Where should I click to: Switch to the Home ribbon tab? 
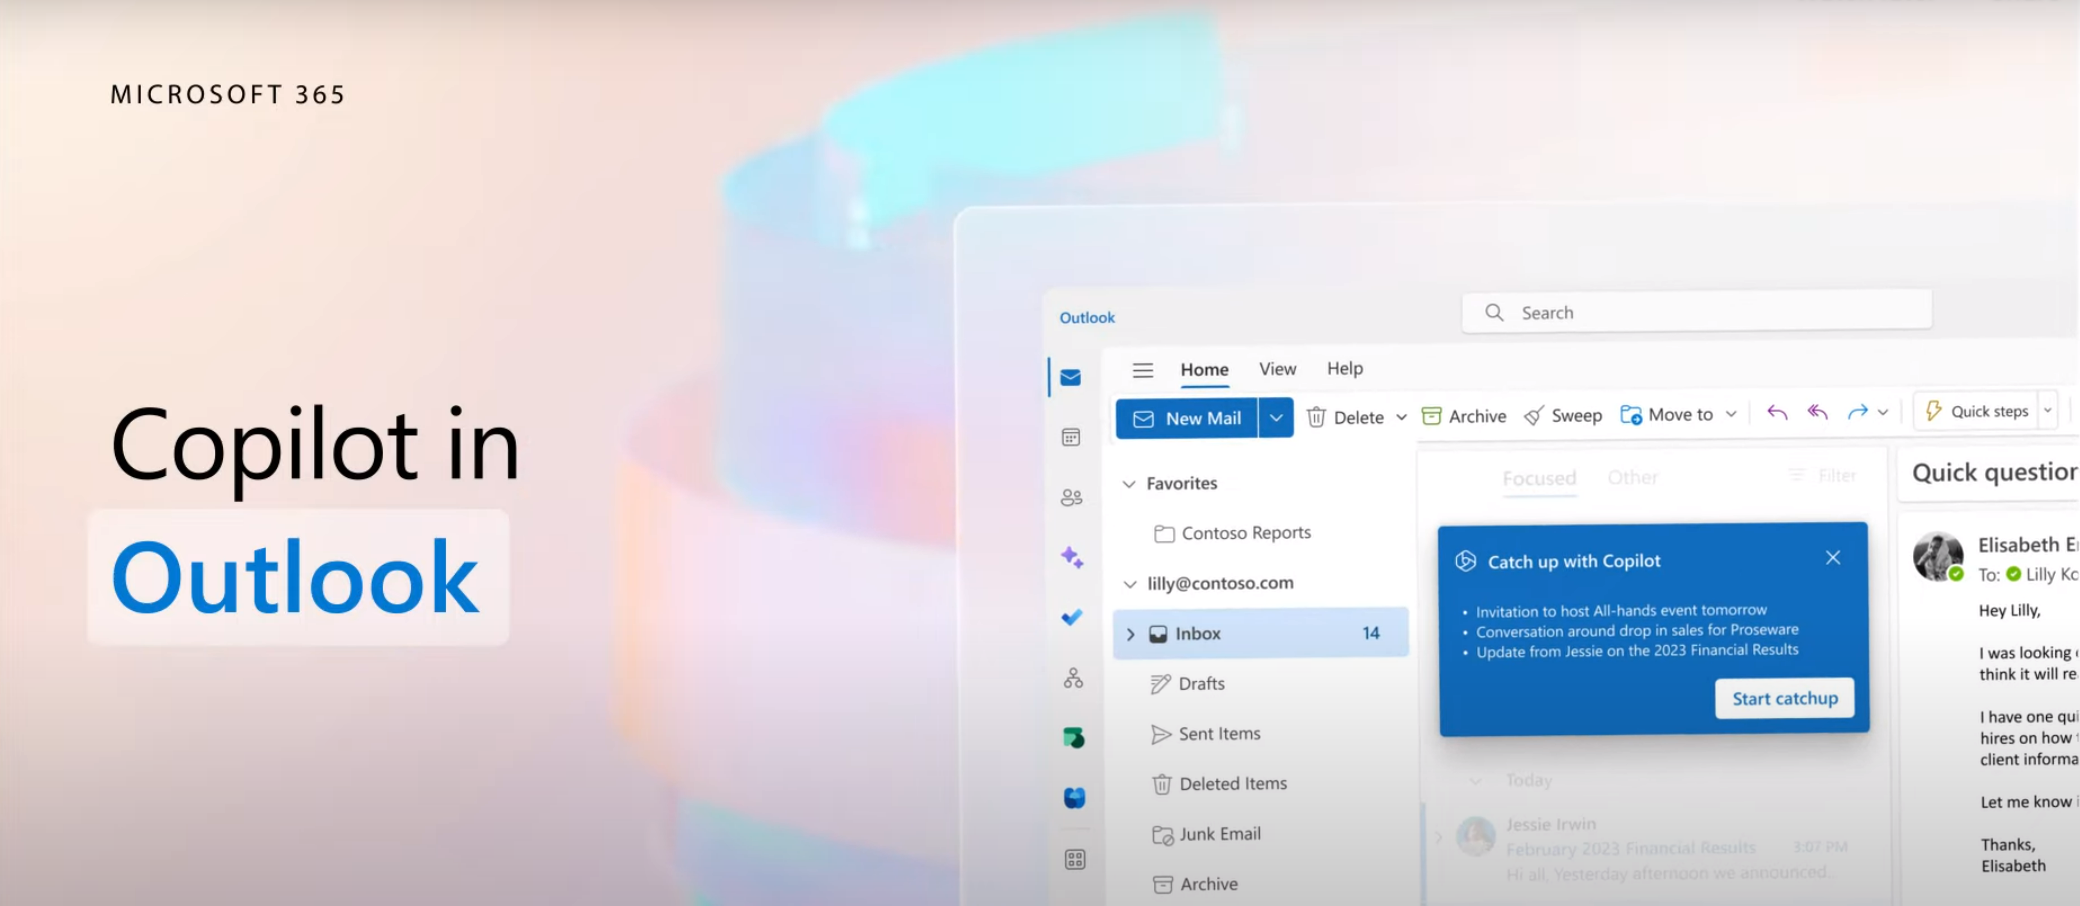1204,369
